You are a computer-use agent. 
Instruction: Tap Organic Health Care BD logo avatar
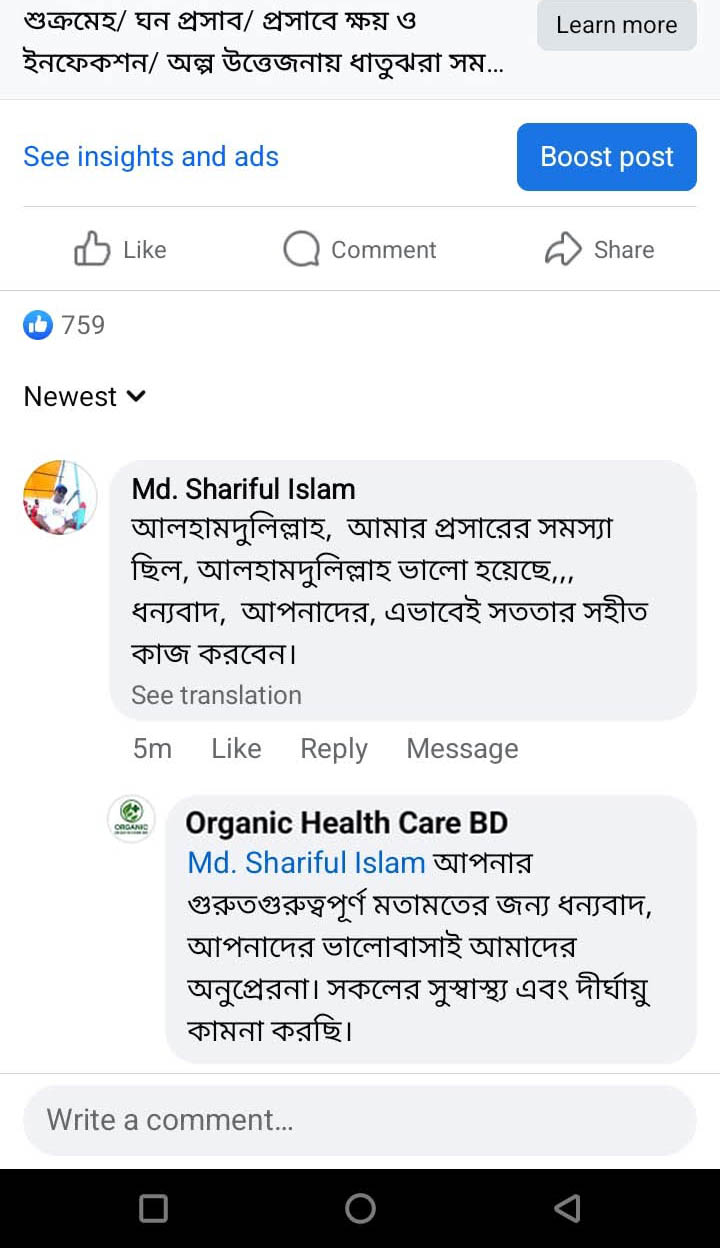click(131, 820)
